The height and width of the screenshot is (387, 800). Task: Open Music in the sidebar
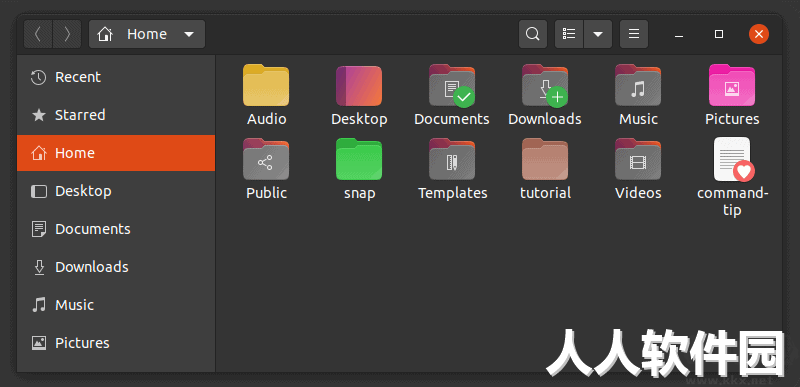(x=116, y=305)
